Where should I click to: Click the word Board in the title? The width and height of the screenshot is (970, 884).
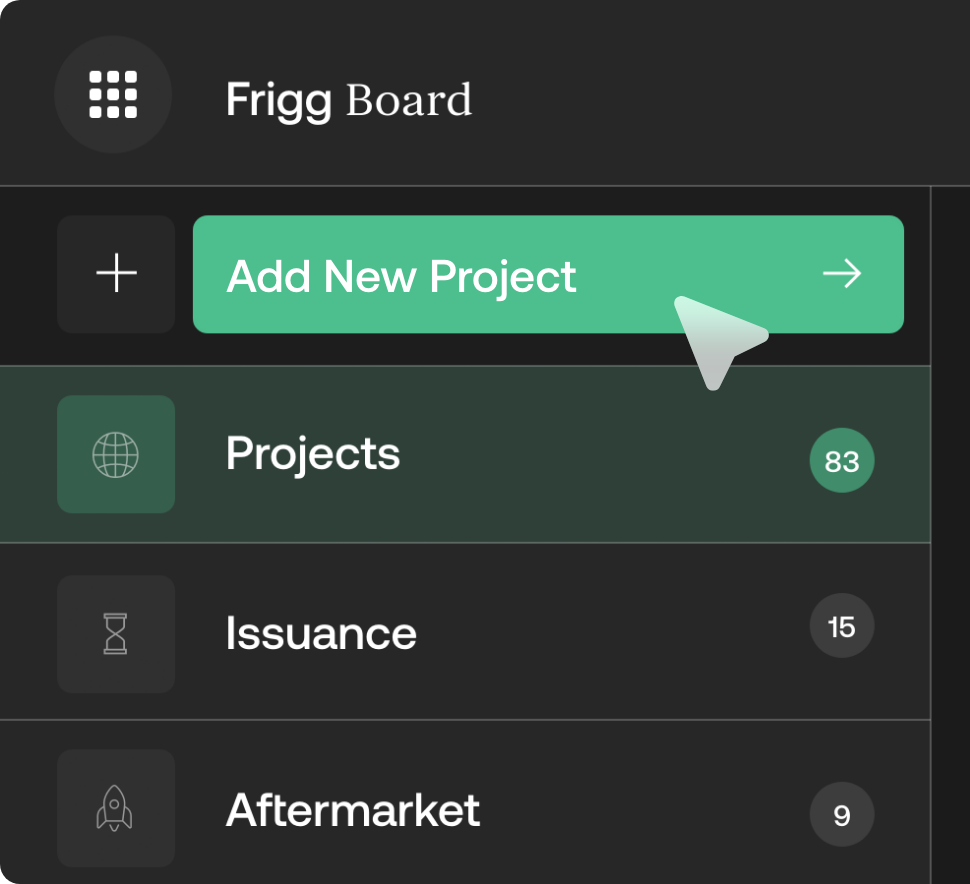point(408,101)
